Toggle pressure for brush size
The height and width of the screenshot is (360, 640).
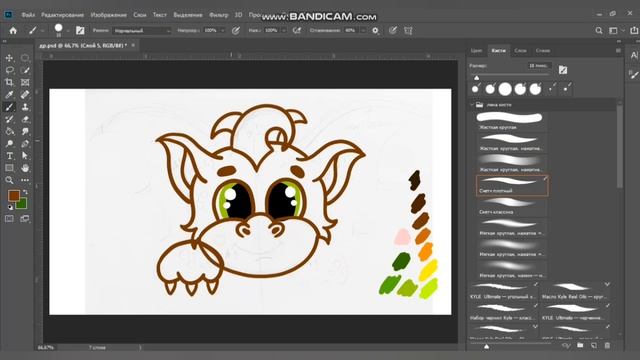pyautogui.click(x=393, y=31)
